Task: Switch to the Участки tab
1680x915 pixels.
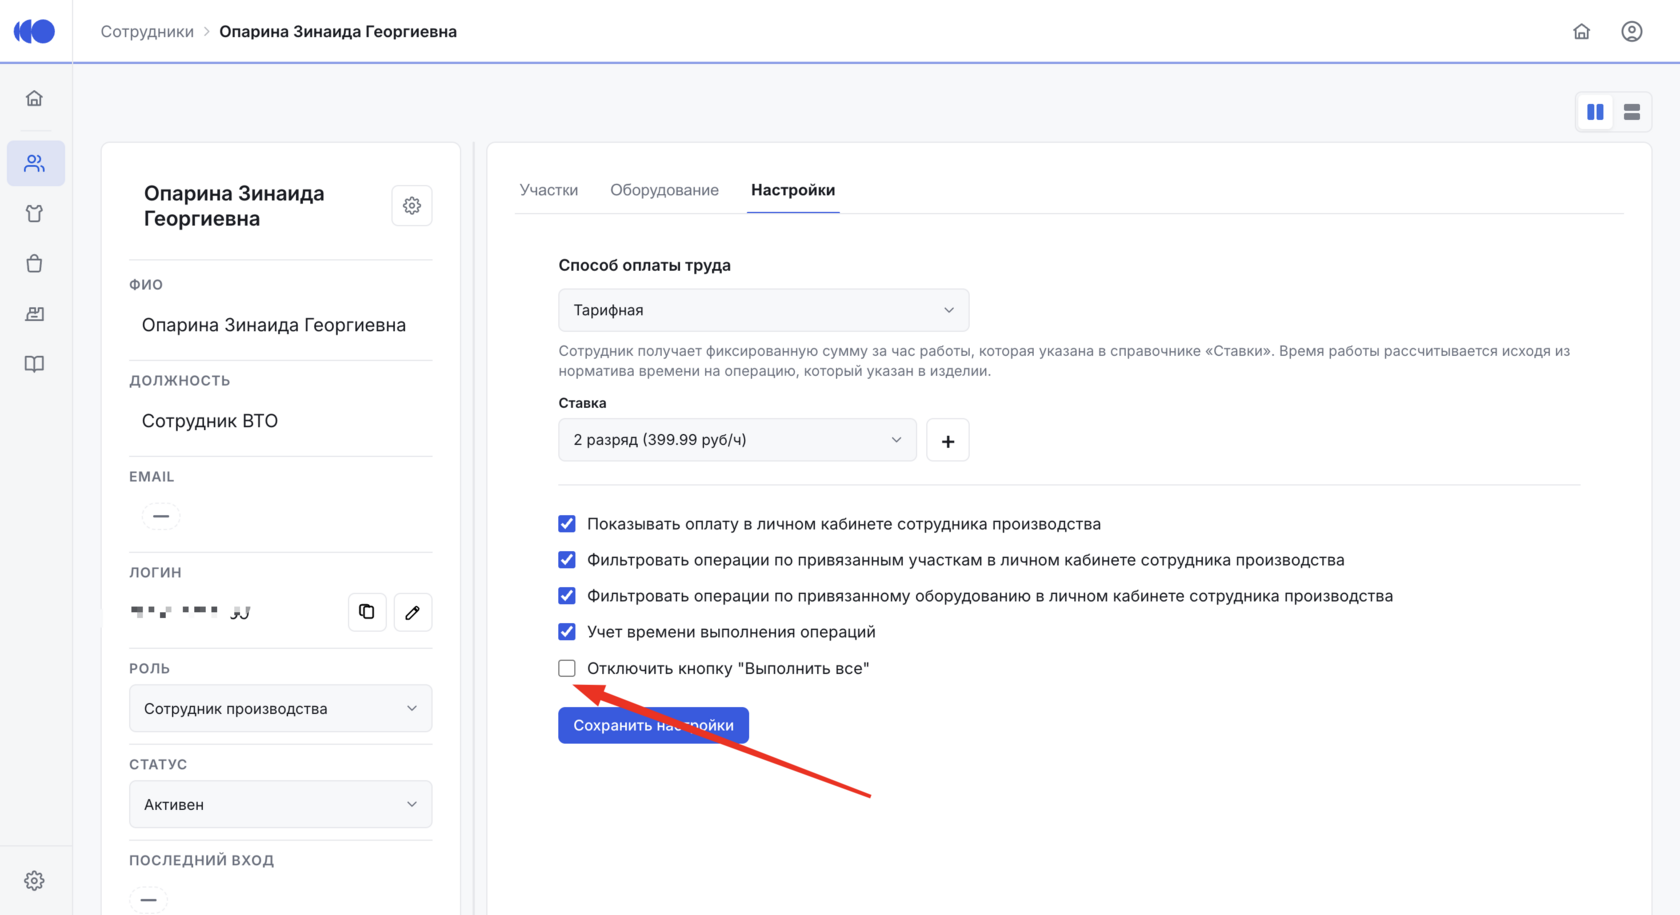Action: [x=549, y=190]
